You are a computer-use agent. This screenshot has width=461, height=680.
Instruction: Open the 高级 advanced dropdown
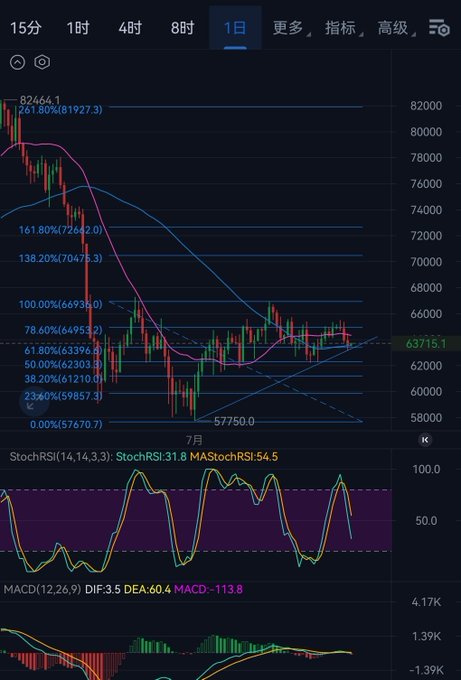point(395,28)
